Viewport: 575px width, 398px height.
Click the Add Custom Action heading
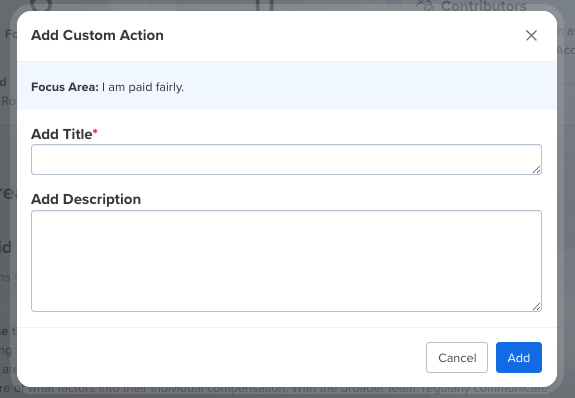(x=97, y=35)
